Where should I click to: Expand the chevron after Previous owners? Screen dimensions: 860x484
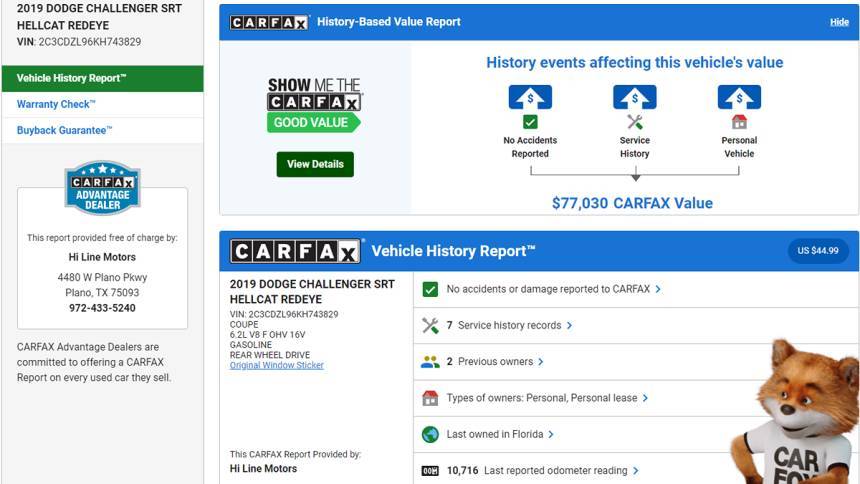click(x=541, y=362)
